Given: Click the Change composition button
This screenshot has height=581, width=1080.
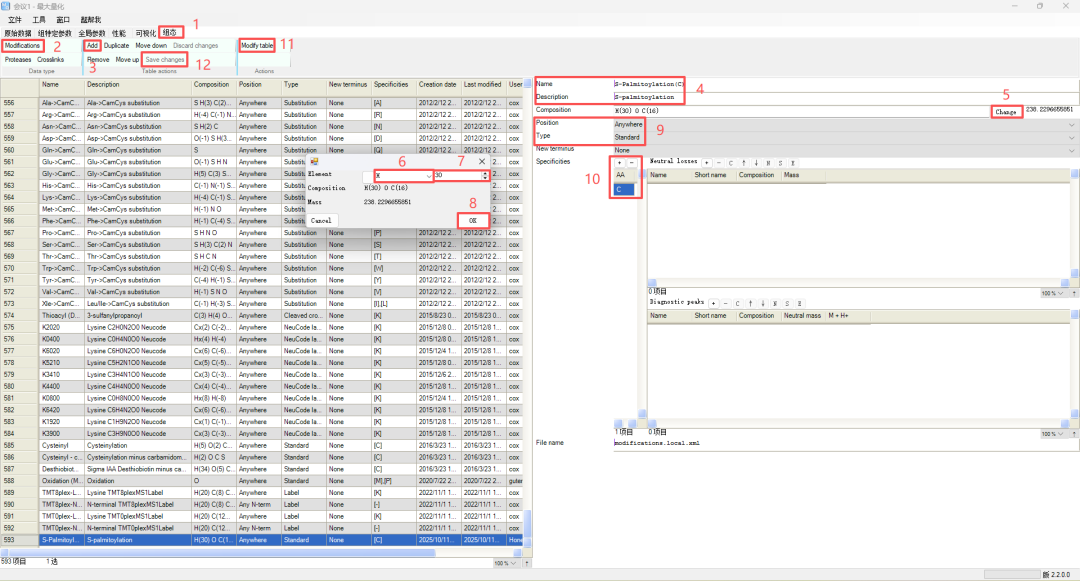Looking at the screenshot, I should (1006, 112).
